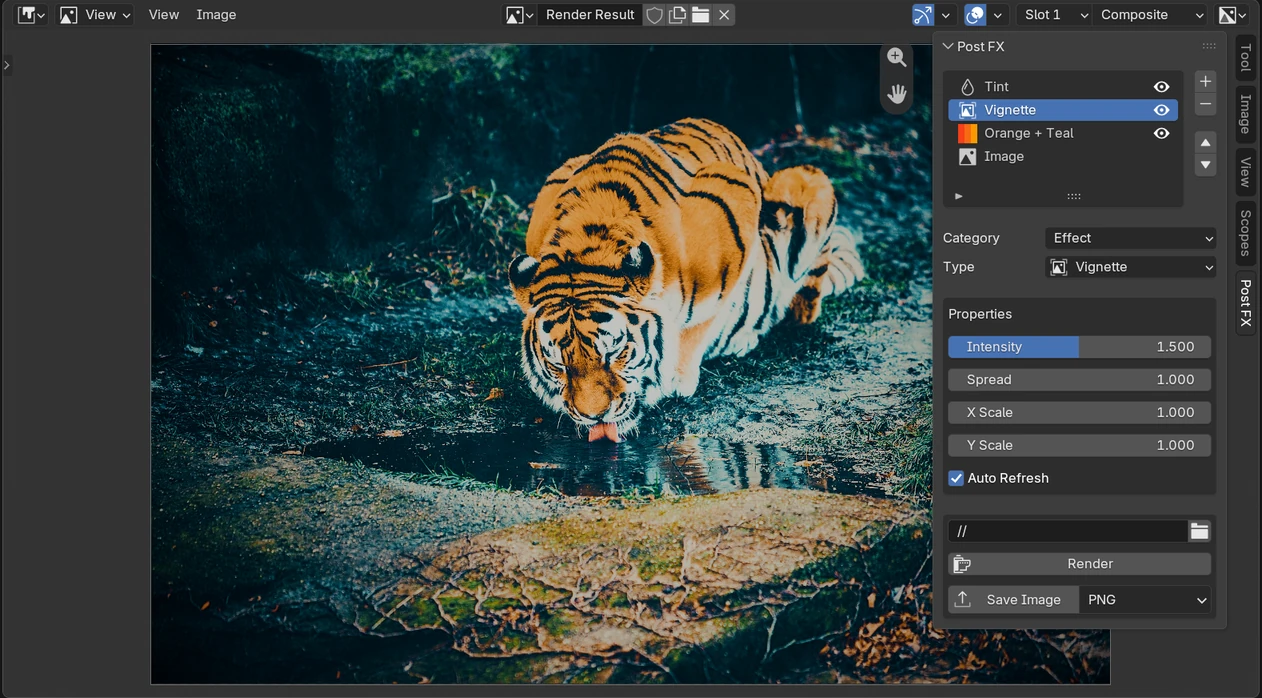This screenshot has width=1262, height=698.
Task: Click the Post FX panel drag grip
Action: click(1209, 46)
